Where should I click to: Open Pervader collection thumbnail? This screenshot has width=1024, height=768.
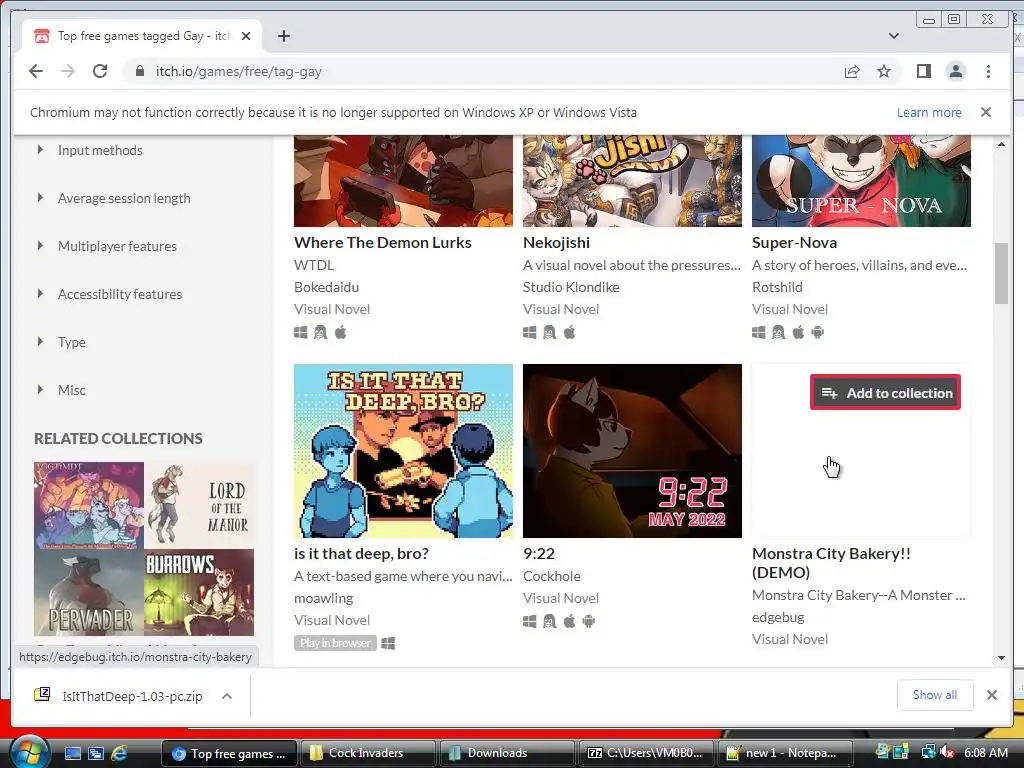(x=89, y=592)
